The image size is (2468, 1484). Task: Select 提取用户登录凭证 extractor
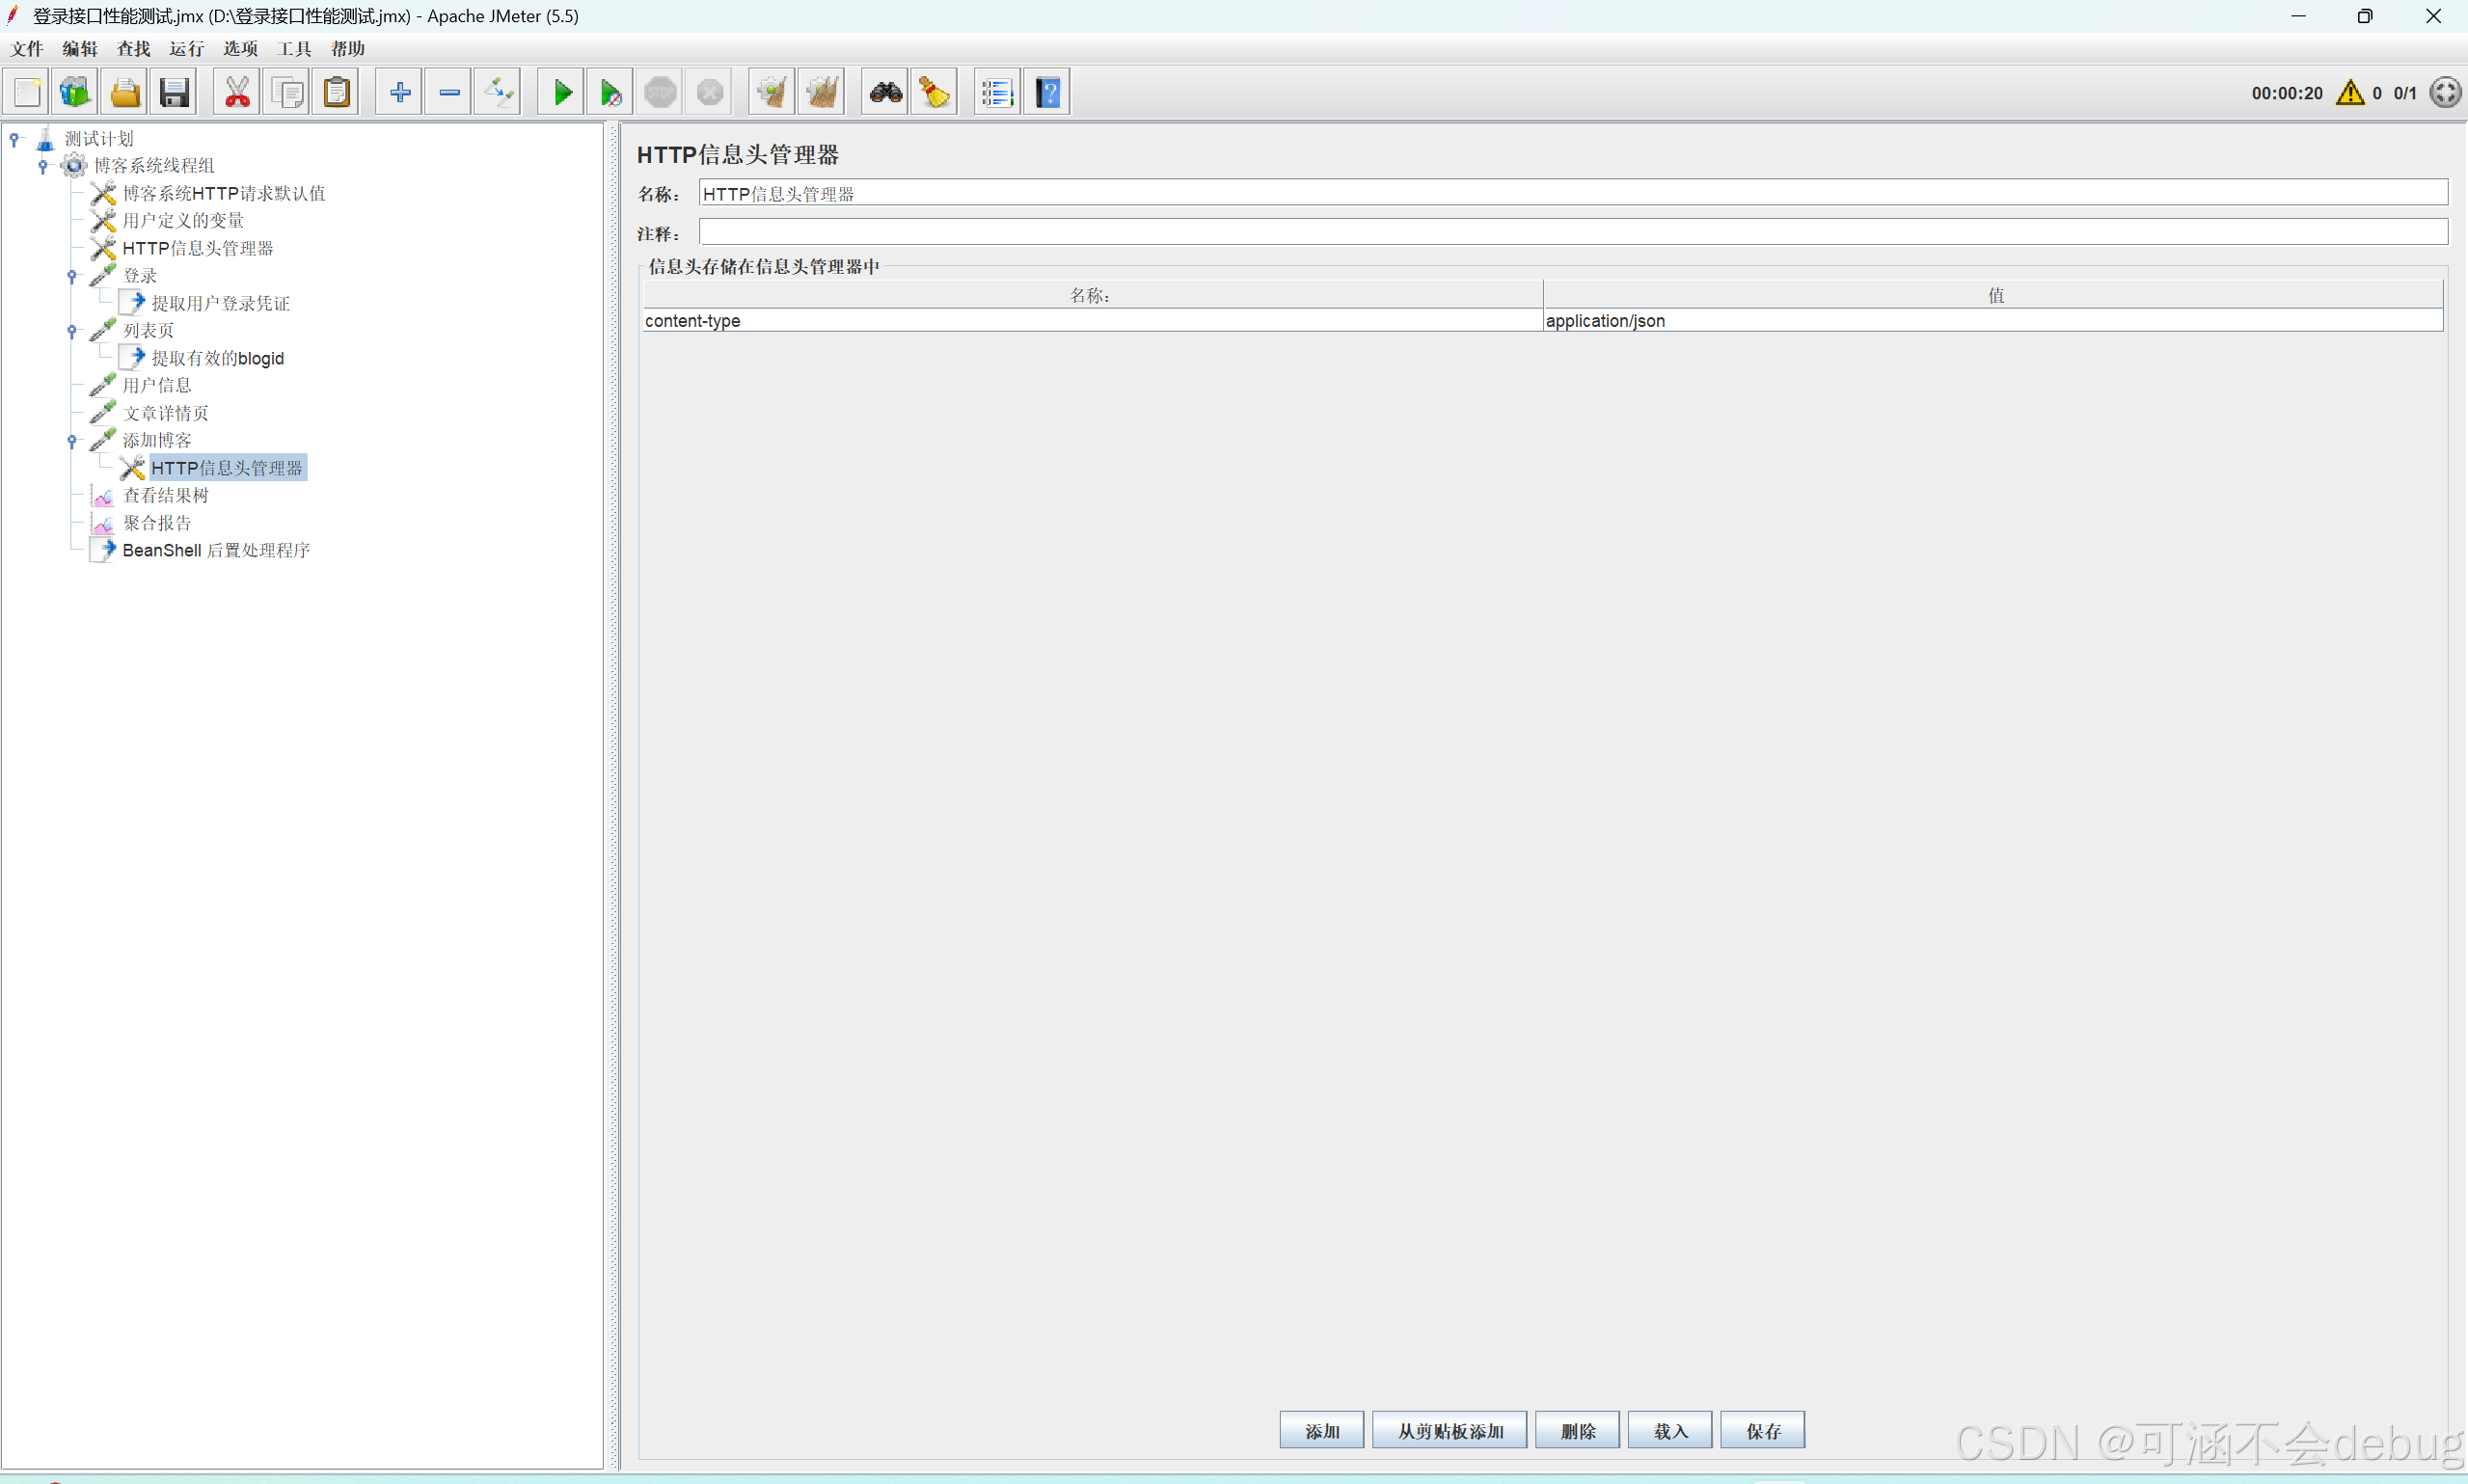click(x=221, y=303)
